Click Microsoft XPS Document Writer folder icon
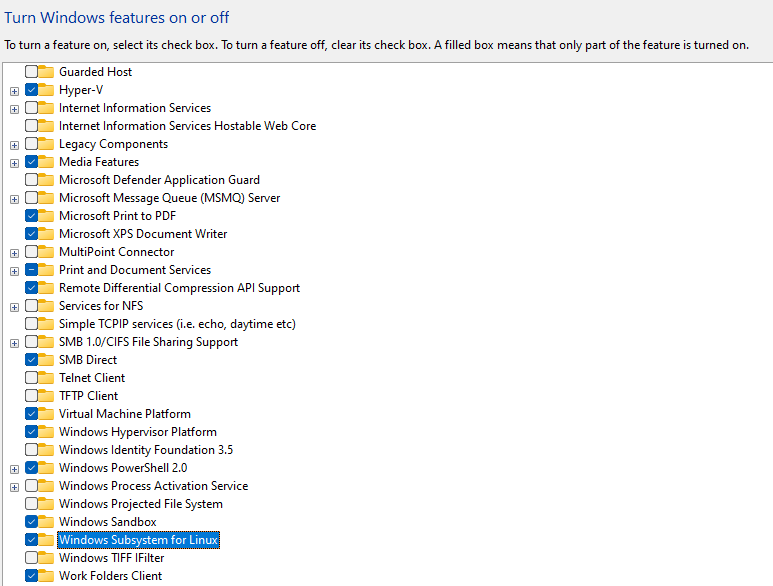This screenshot has width=773, height=586. pos(46,234)
